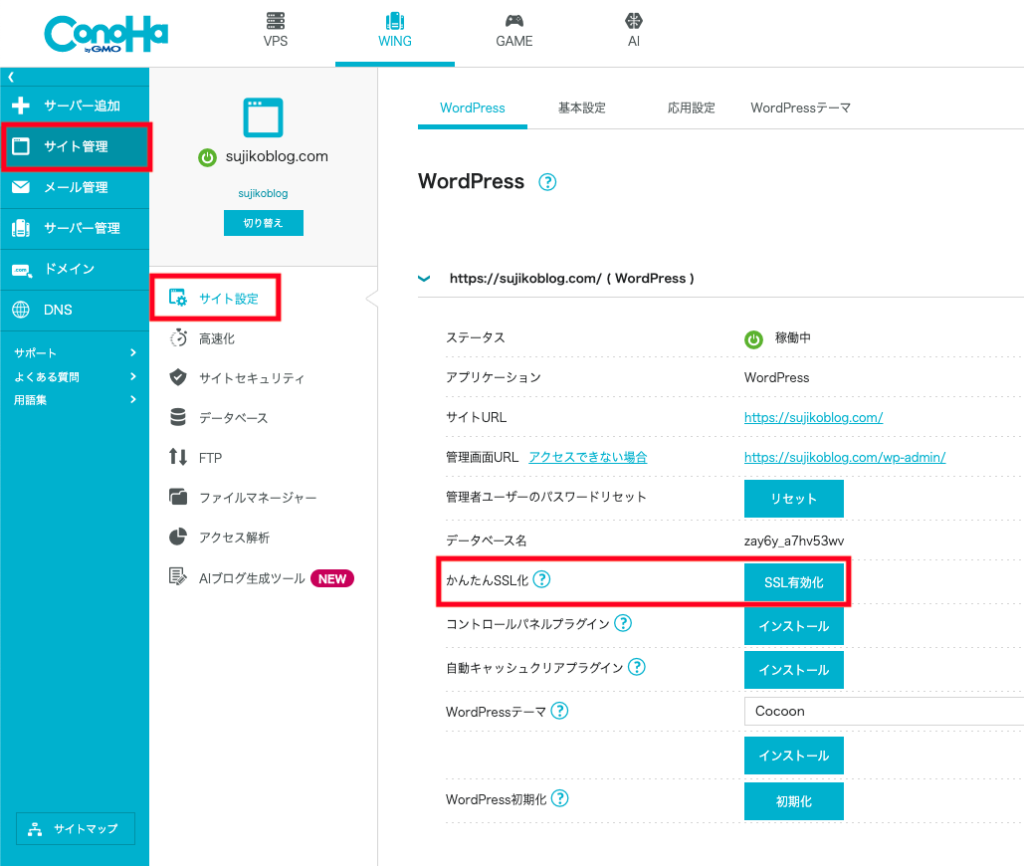Expand the サポート menu arrow
The width and height of the screenshot is (1024, 866).
click(x=133, y=353)
